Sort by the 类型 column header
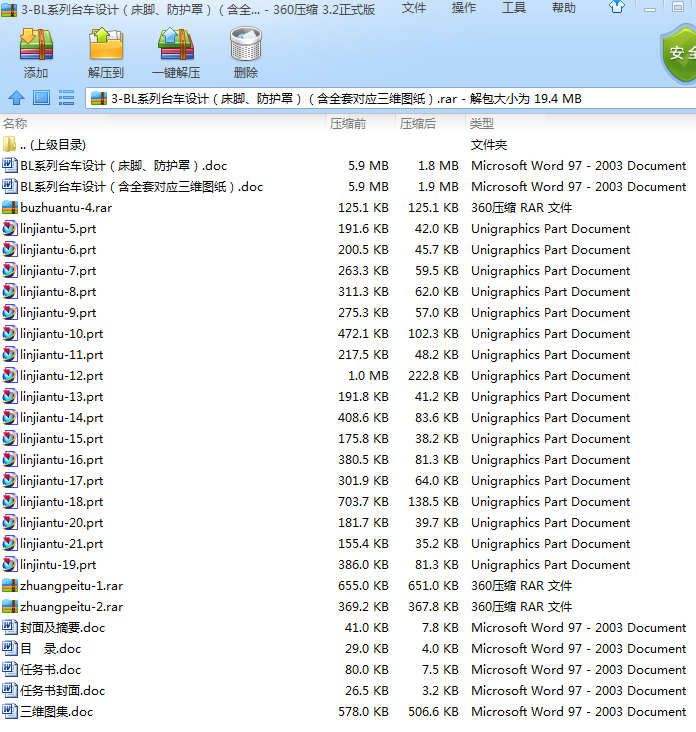 [482, 123]
